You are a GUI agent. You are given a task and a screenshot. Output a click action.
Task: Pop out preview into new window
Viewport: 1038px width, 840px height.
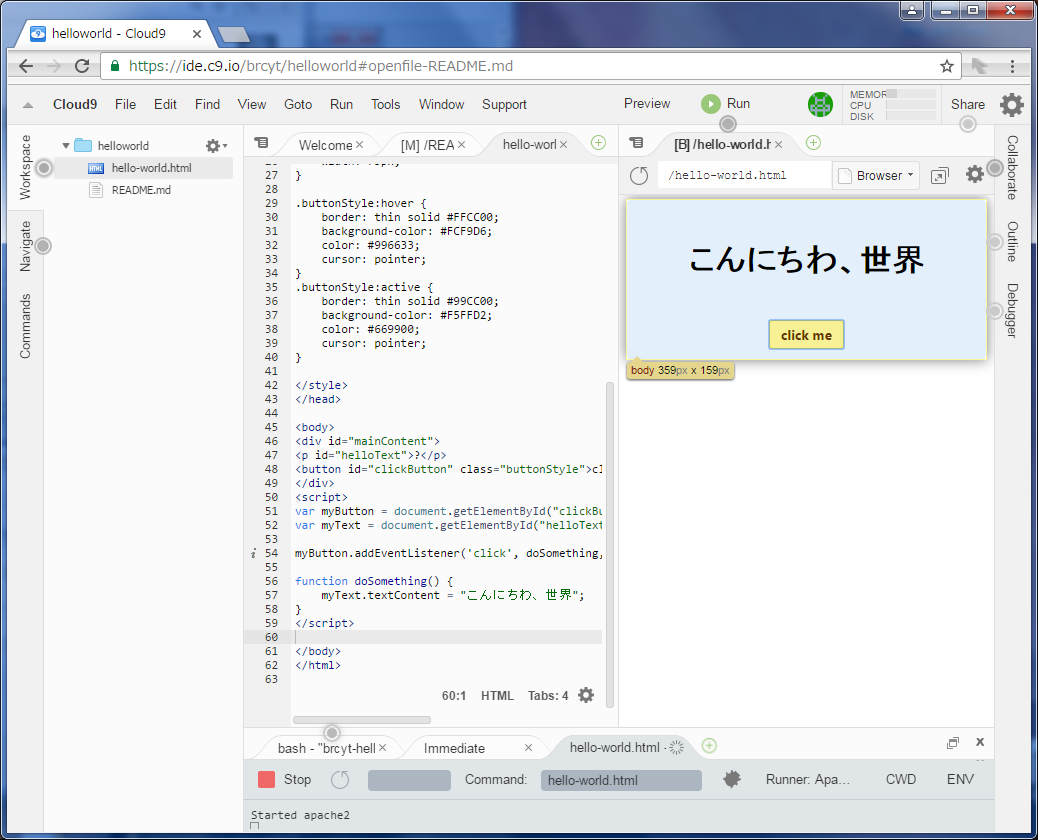pos(939,176)
